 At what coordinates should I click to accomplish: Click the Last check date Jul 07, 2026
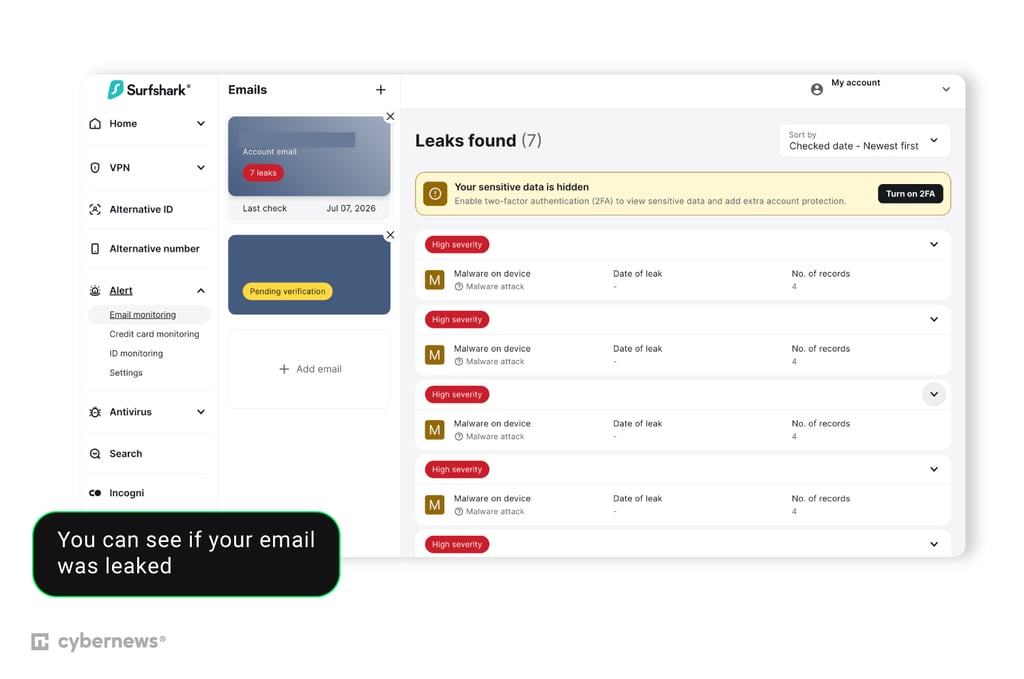pyautogui.click(x=351, y=209)
